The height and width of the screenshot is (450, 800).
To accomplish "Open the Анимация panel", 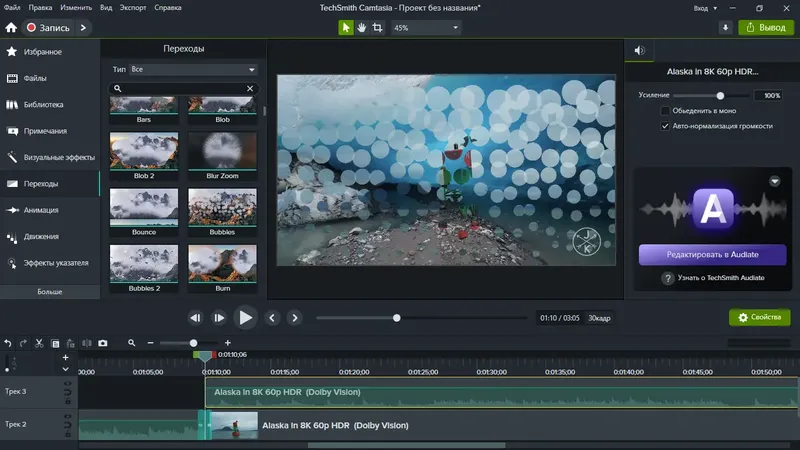I will click(x=49, y=210).
